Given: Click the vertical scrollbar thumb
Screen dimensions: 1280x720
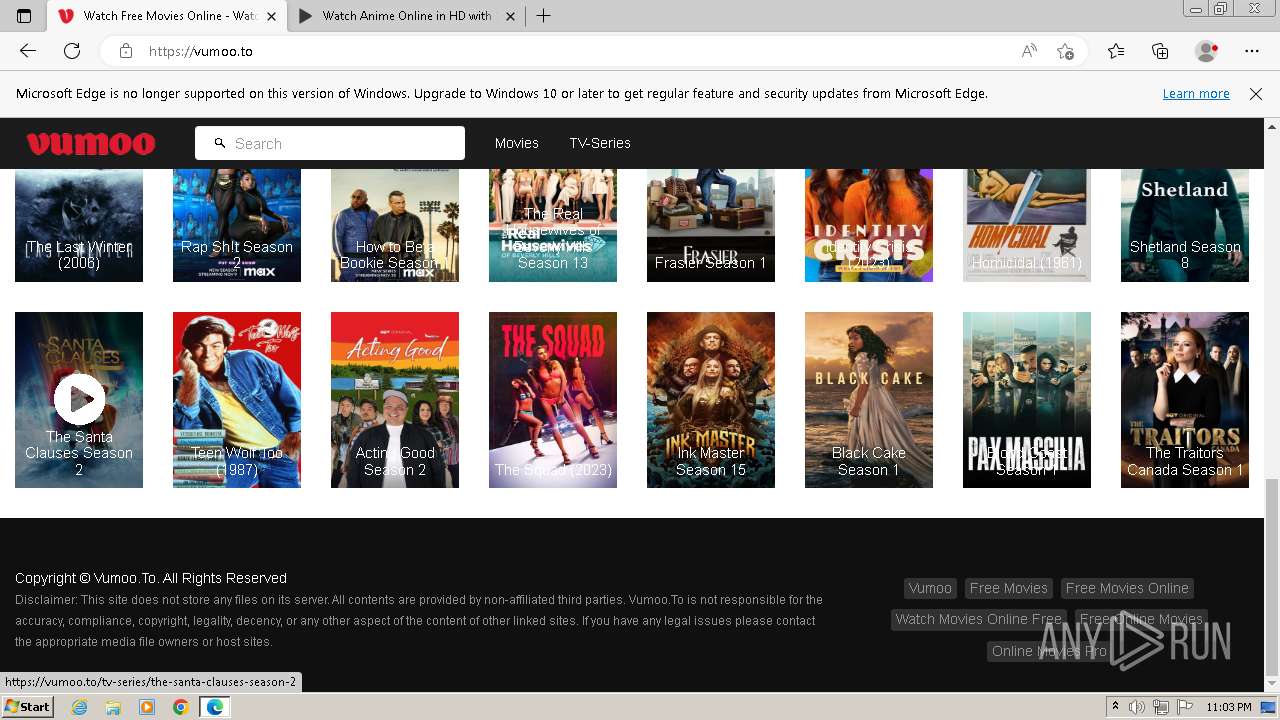Looking at the screenshot, I should (x=1272, y=577).
